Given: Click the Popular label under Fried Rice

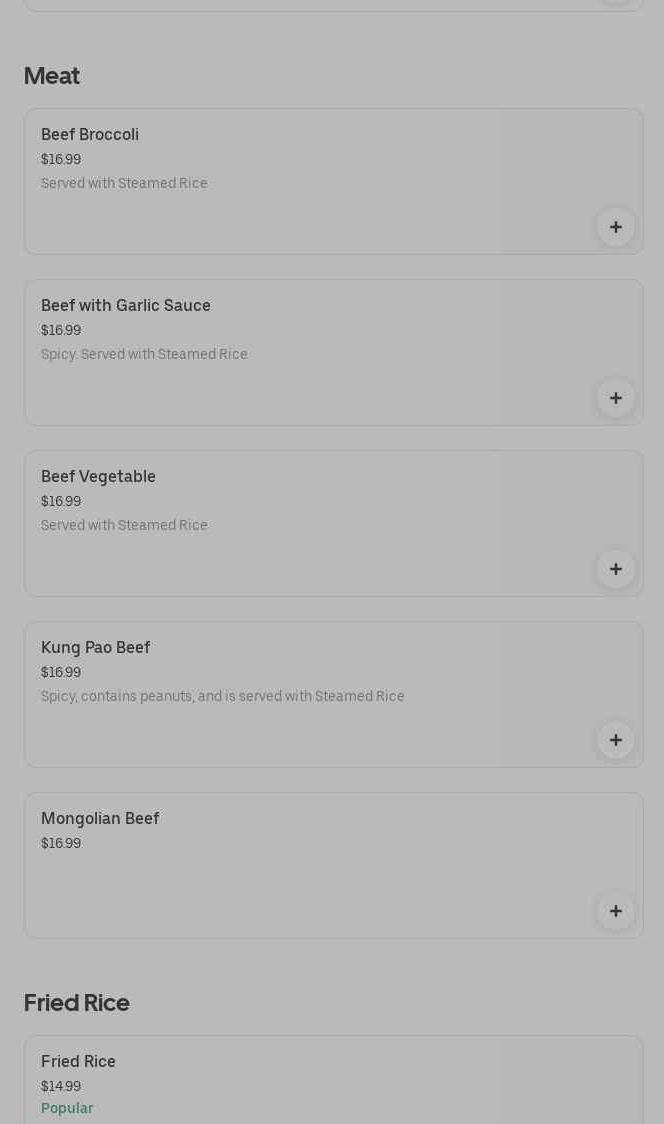Looking at the screenshot, I should pos(67,1109).
